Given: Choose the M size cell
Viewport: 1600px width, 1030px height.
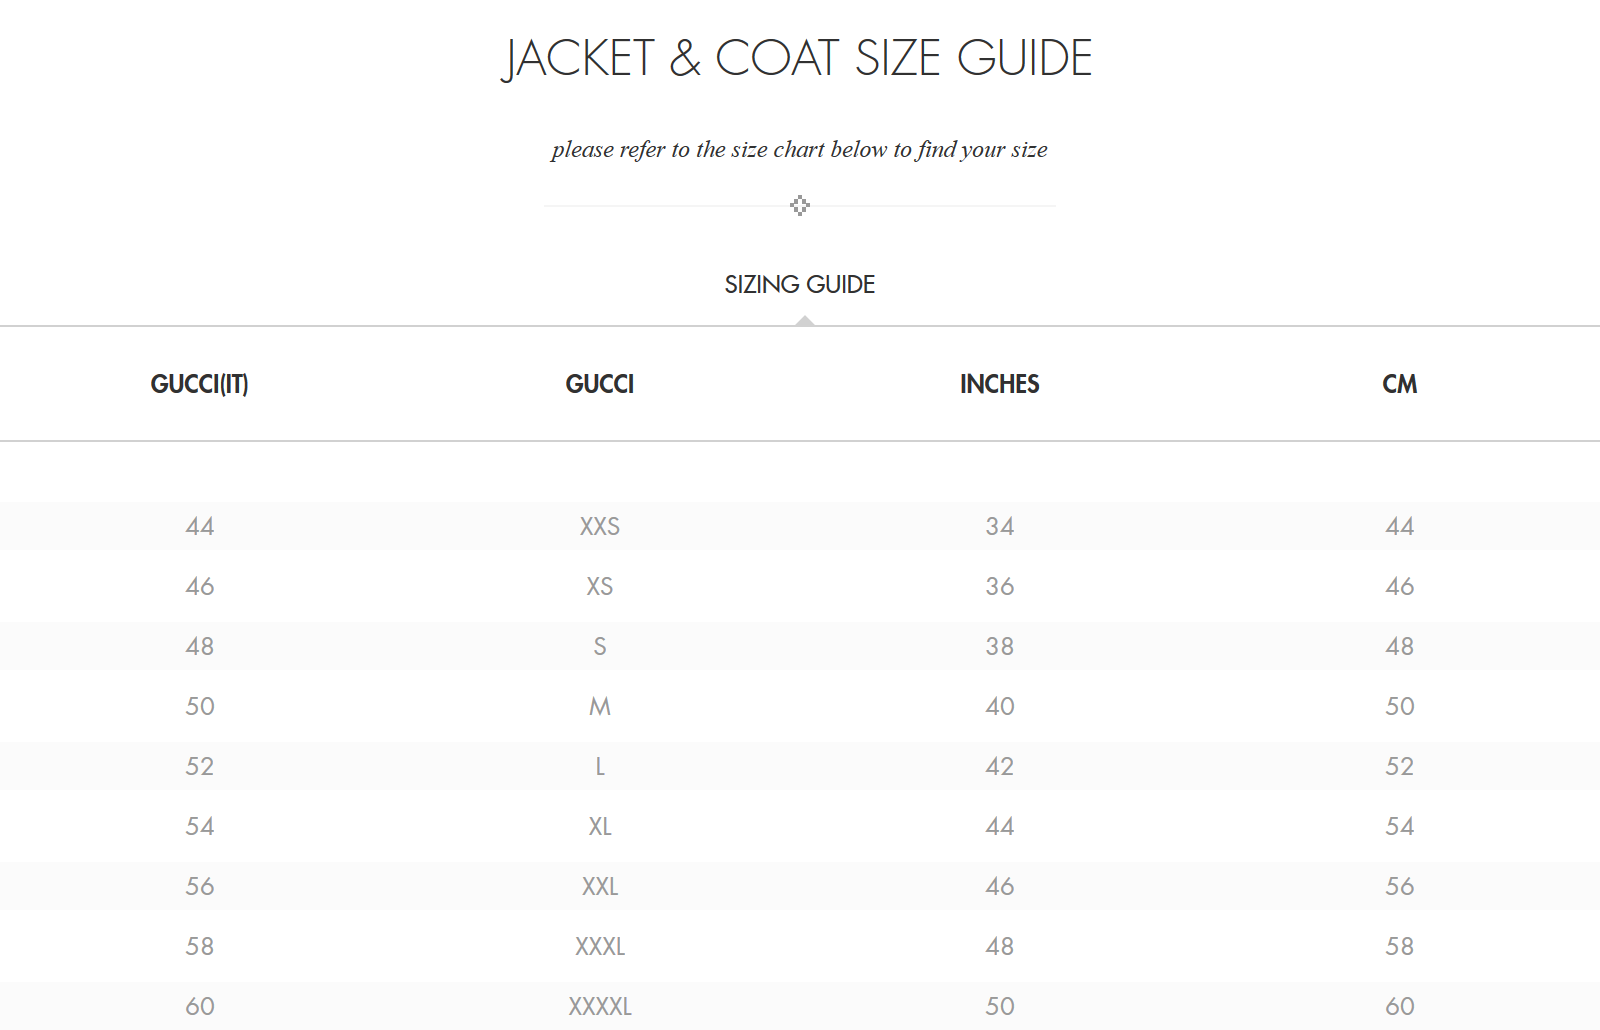Looking at the screenshot, I should click(x=600, y=706).
